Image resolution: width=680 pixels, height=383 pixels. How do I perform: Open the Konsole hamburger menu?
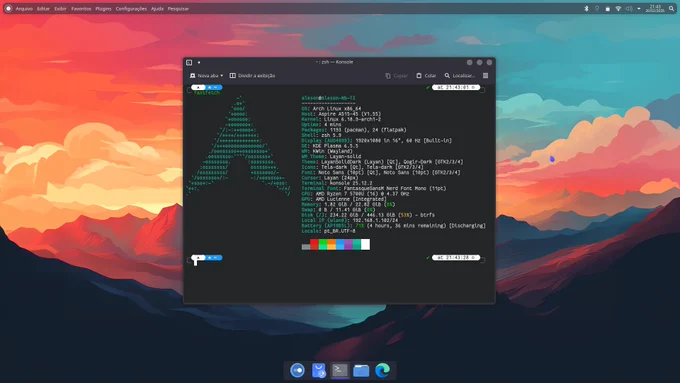point(486,75)
